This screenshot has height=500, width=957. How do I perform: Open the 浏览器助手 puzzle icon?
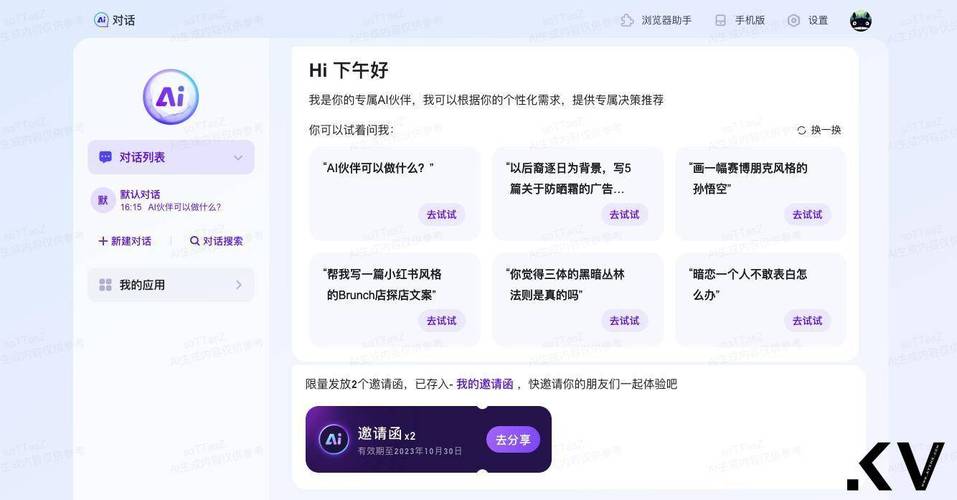coord(627,21)
